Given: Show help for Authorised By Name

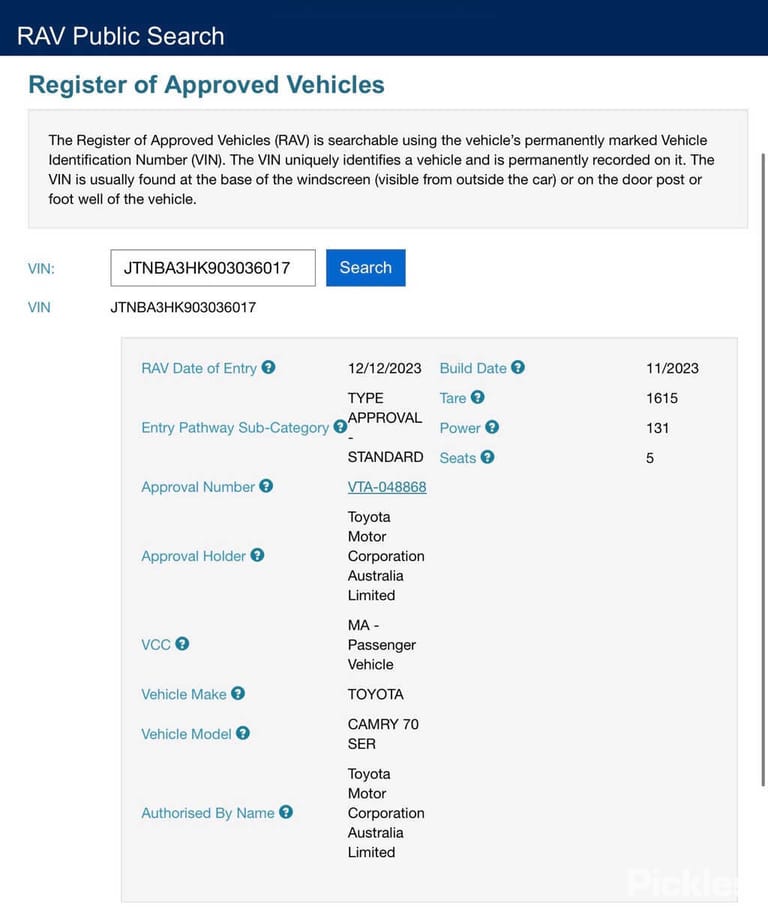Looking at the screenshot, I should 286,812.
